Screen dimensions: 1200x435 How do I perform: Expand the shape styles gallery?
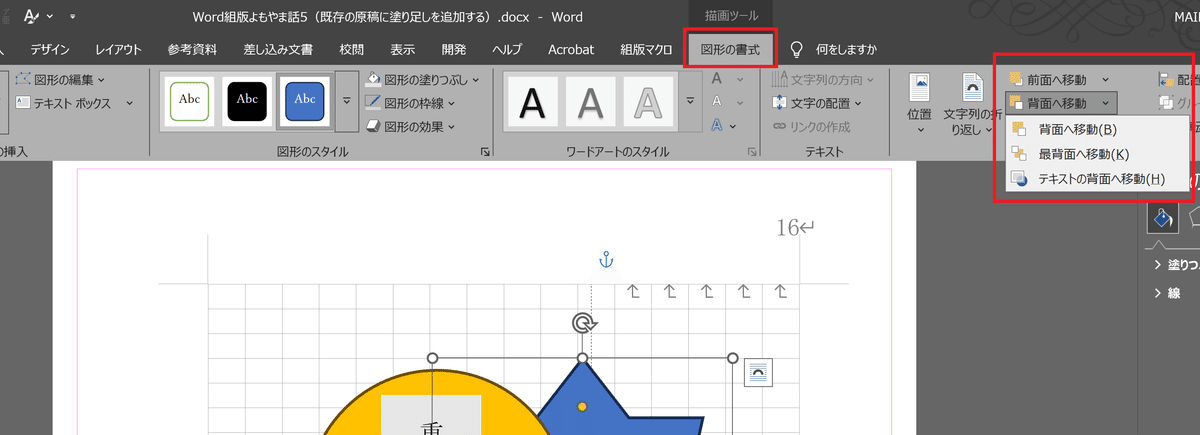(347, 100)
